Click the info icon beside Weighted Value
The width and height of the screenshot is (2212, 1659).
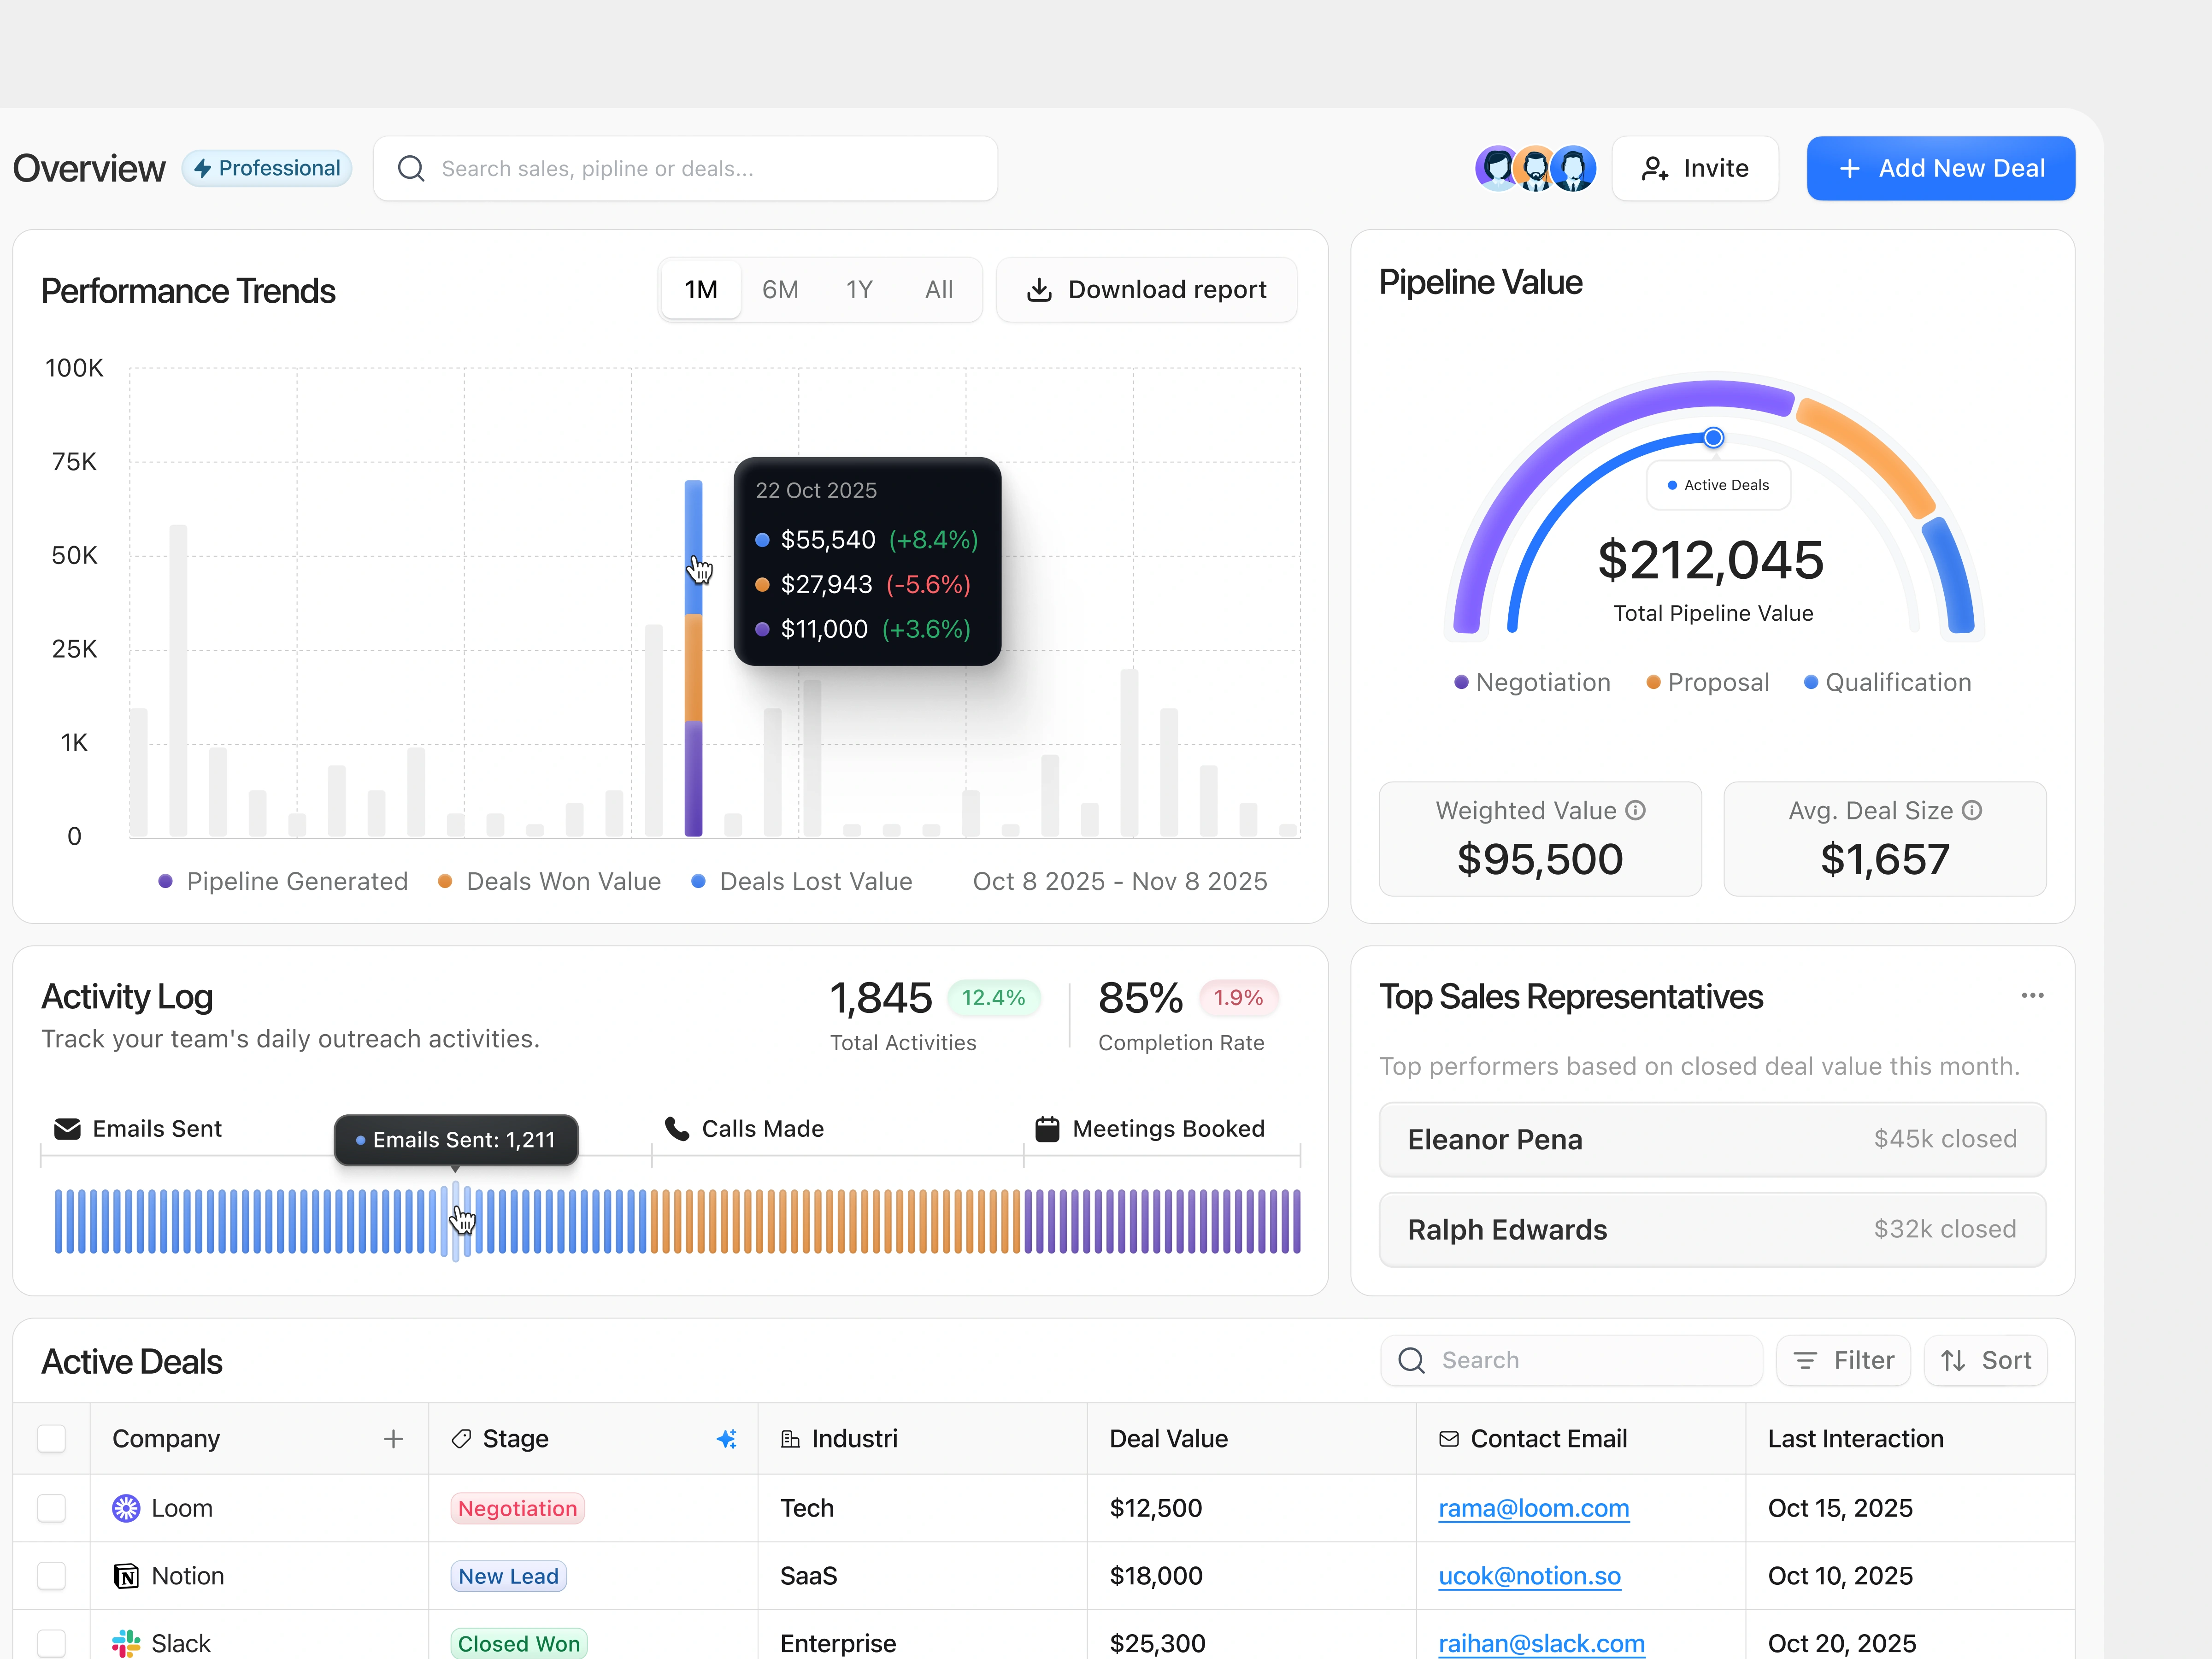click(x=1635, y=810)
